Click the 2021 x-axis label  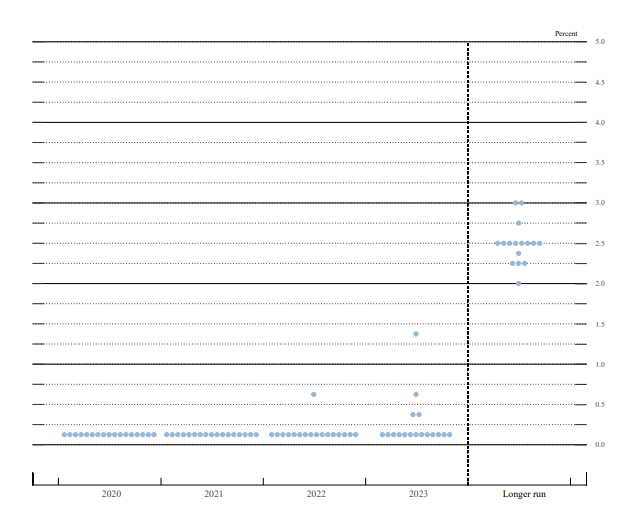pos(214,494)
